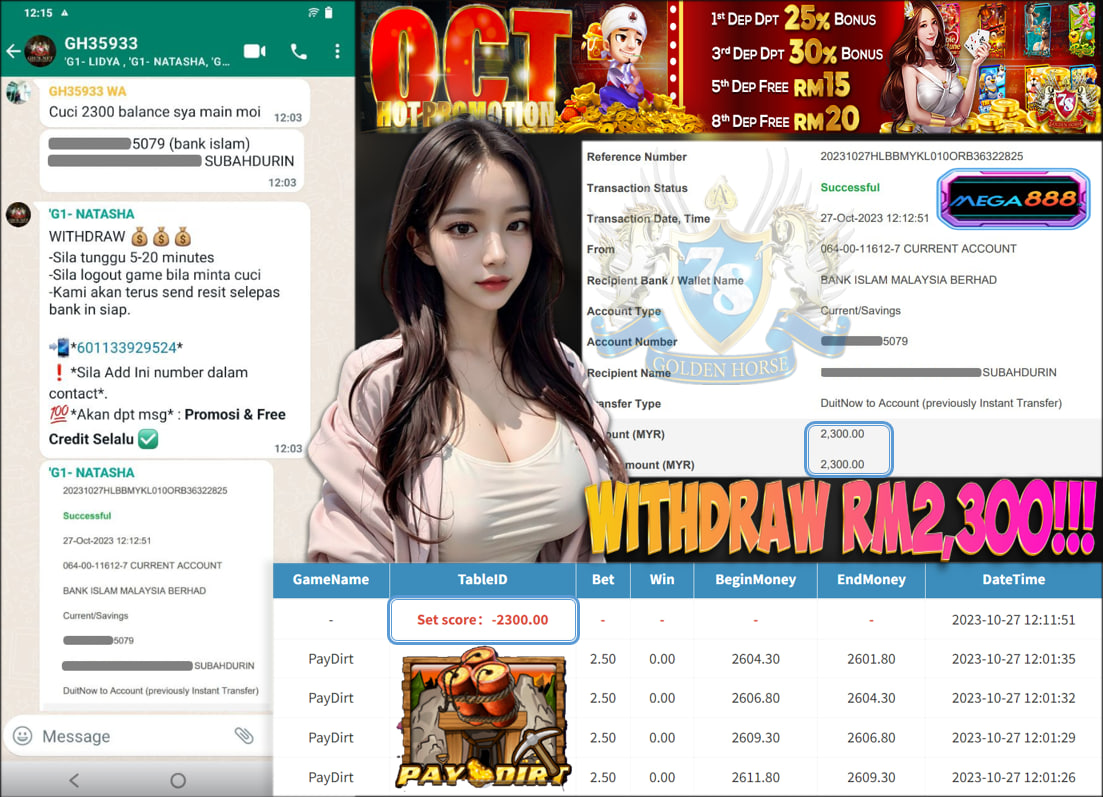Viewport: 1103px width, 797px height.
Task: Click '8th Dep Free RM20' promo line
Action: point(785,120)
